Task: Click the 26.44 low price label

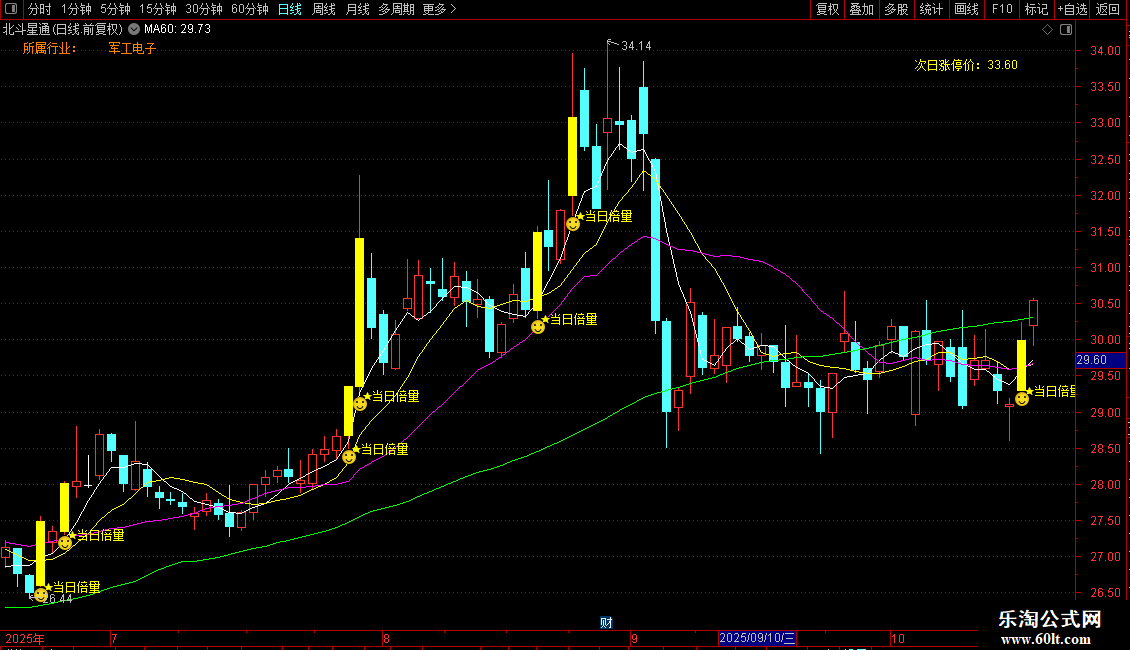Action: (x=58, y=599)
